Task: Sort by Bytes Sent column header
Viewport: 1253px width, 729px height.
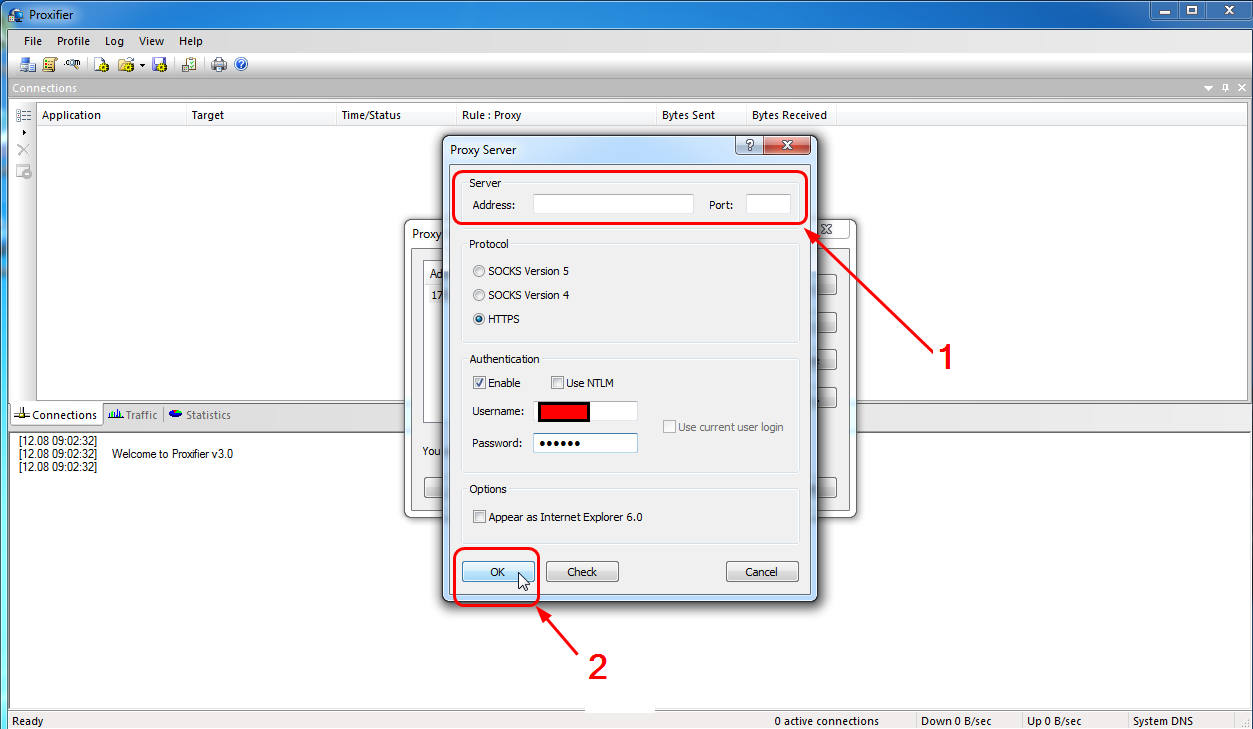Action: click(x=702, y=115)
